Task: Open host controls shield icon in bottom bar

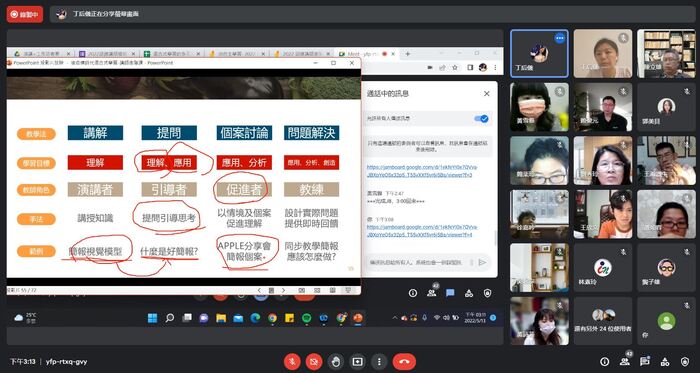Action: click(x=684, y=361)
